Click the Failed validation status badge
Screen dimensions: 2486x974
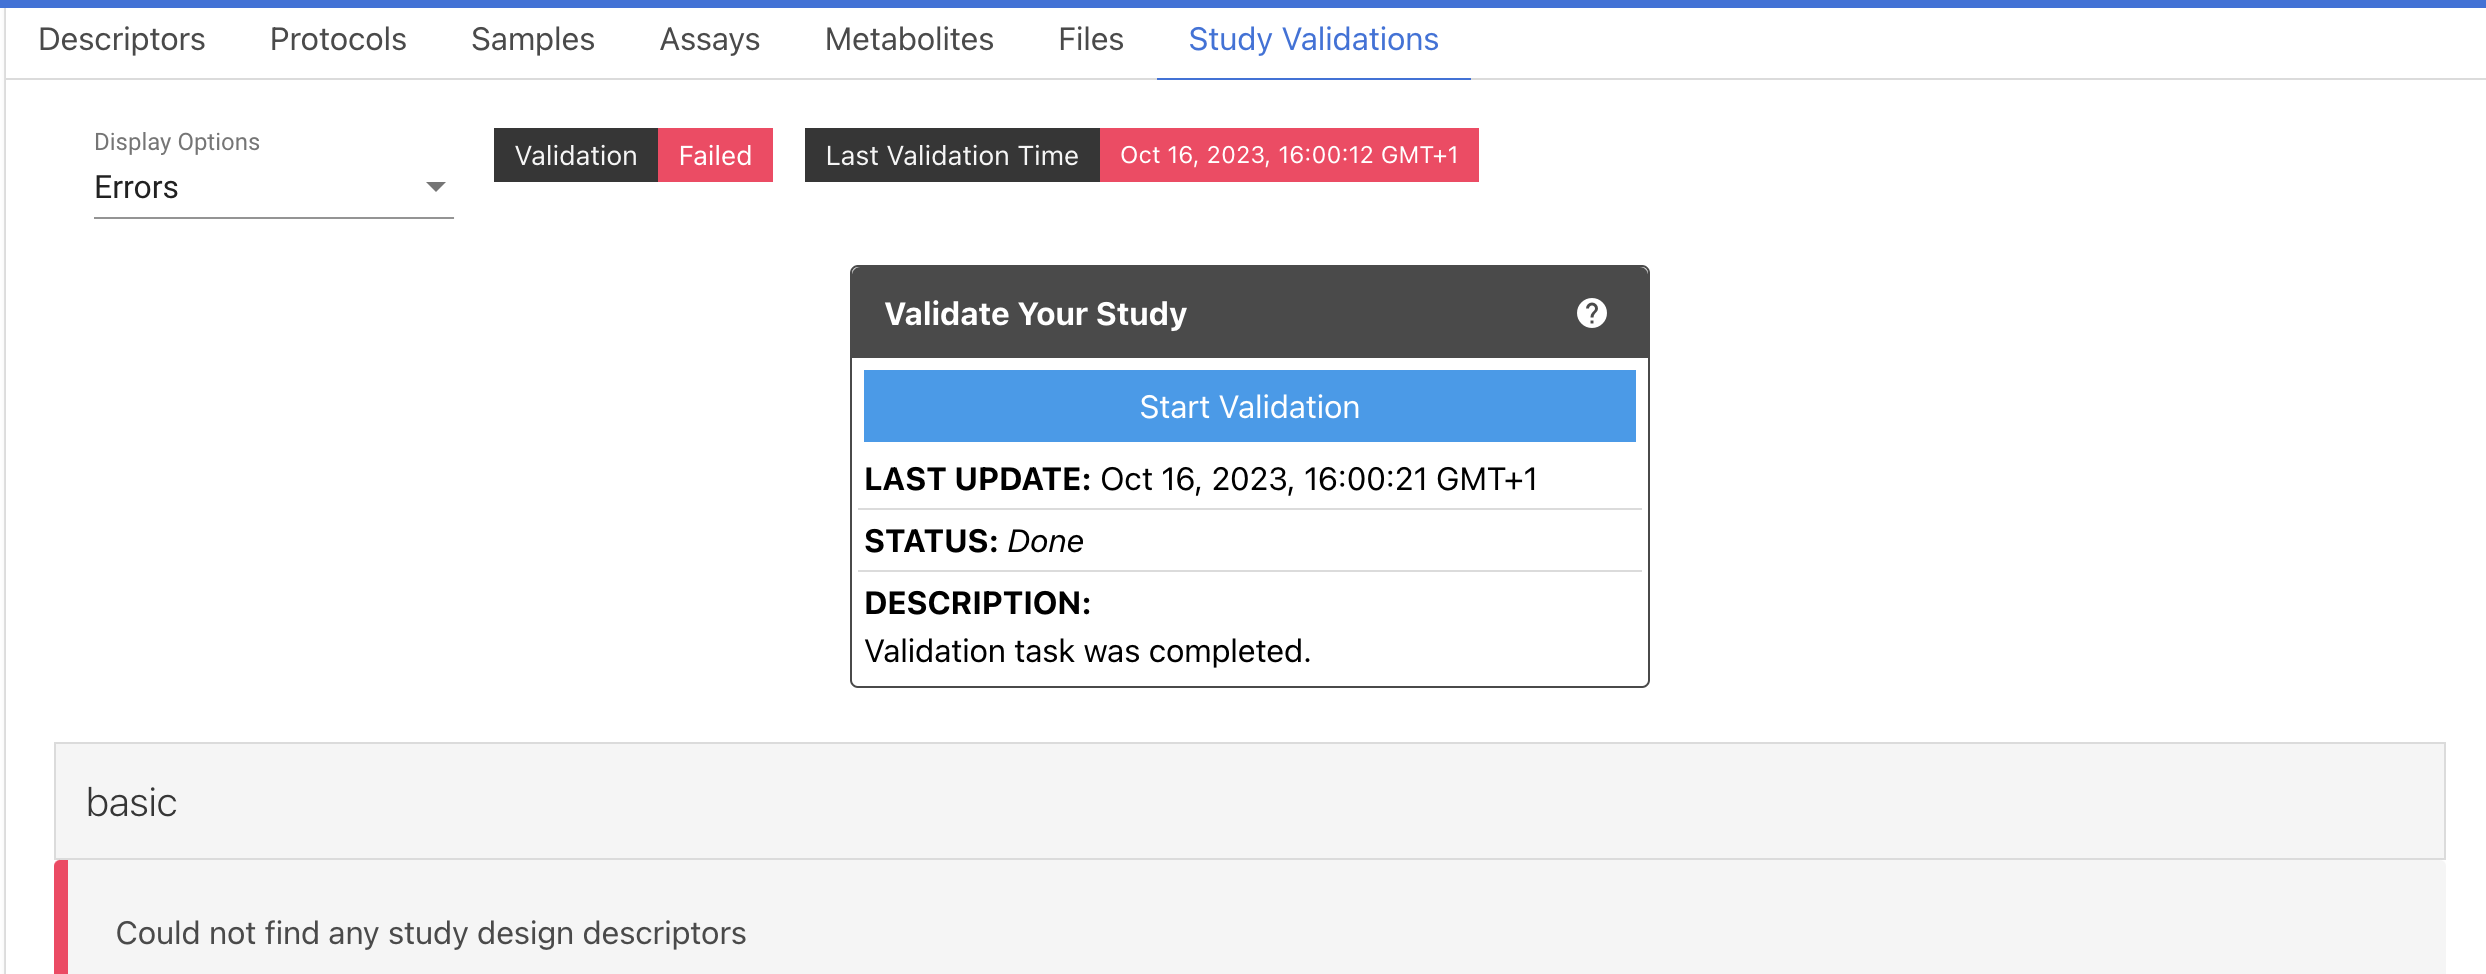715,155
